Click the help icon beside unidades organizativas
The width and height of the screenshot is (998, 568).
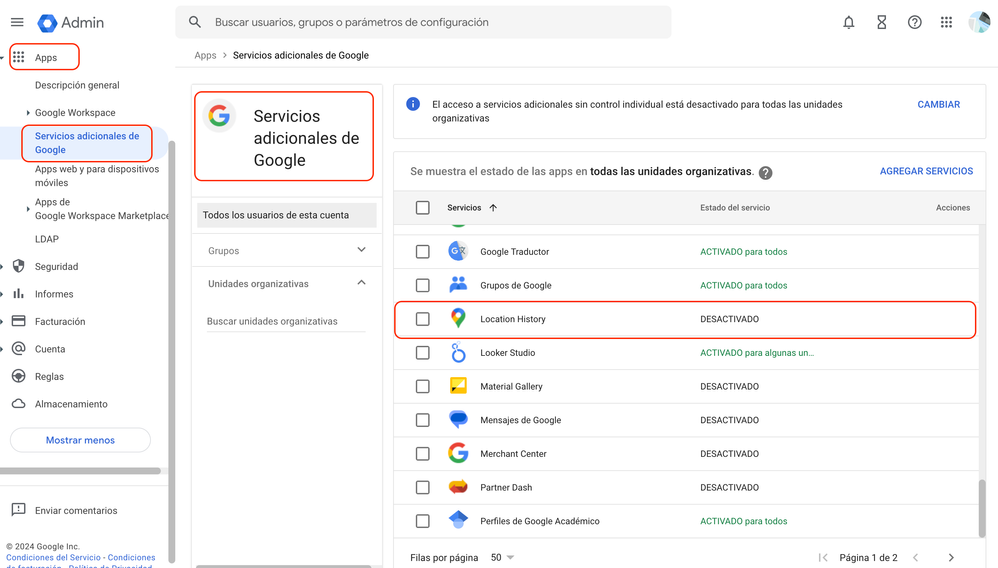[766, 173]
